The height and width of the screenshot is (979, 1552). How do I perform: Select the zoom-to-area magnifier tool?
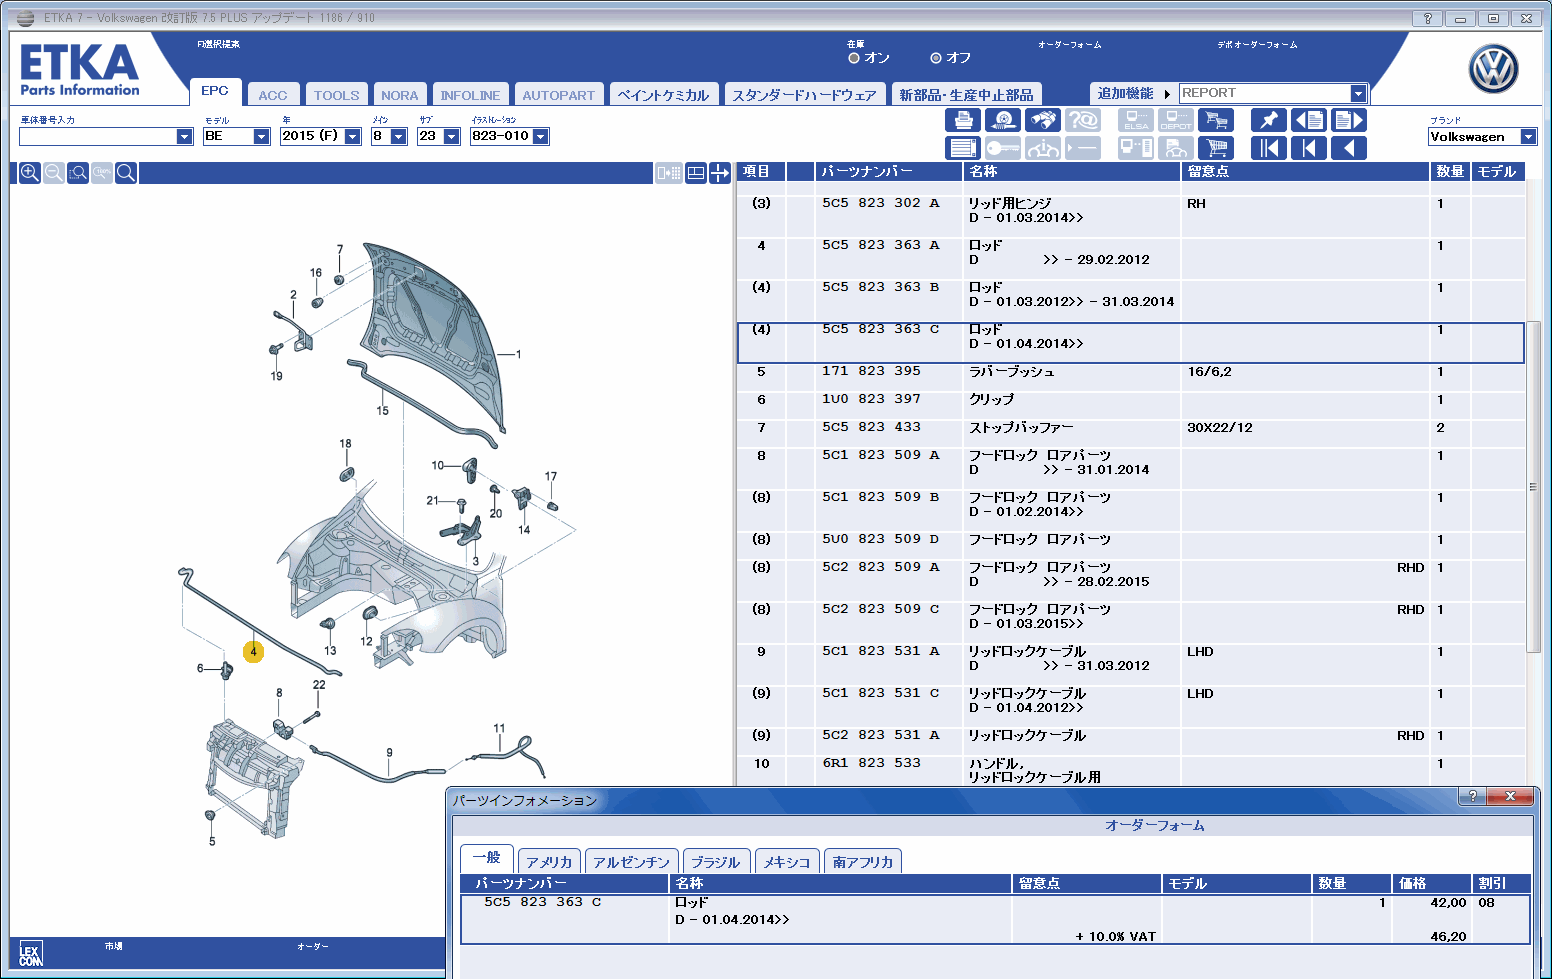pyautogui.click(x=78, y=173)
